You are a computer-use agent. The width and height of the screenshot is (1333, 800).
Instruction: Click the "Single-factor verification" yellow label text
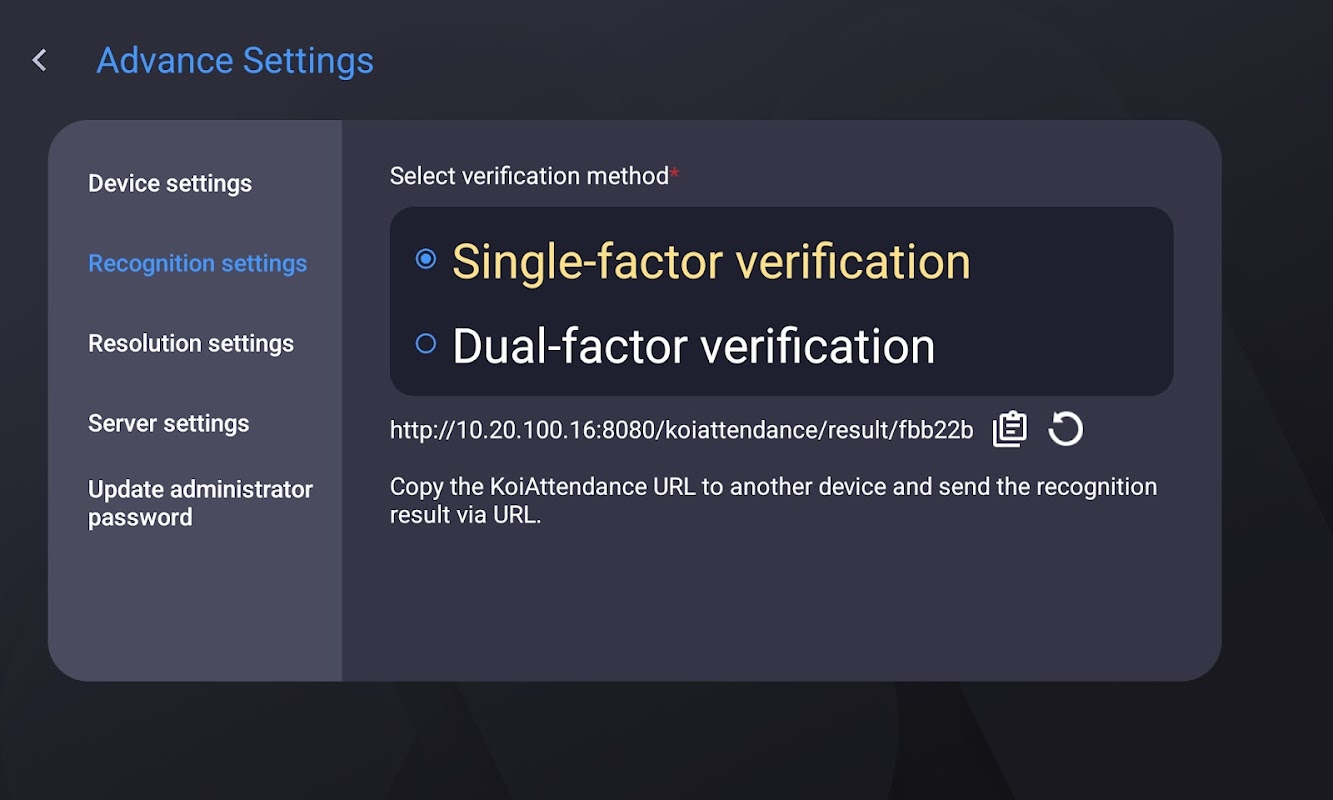711,262
